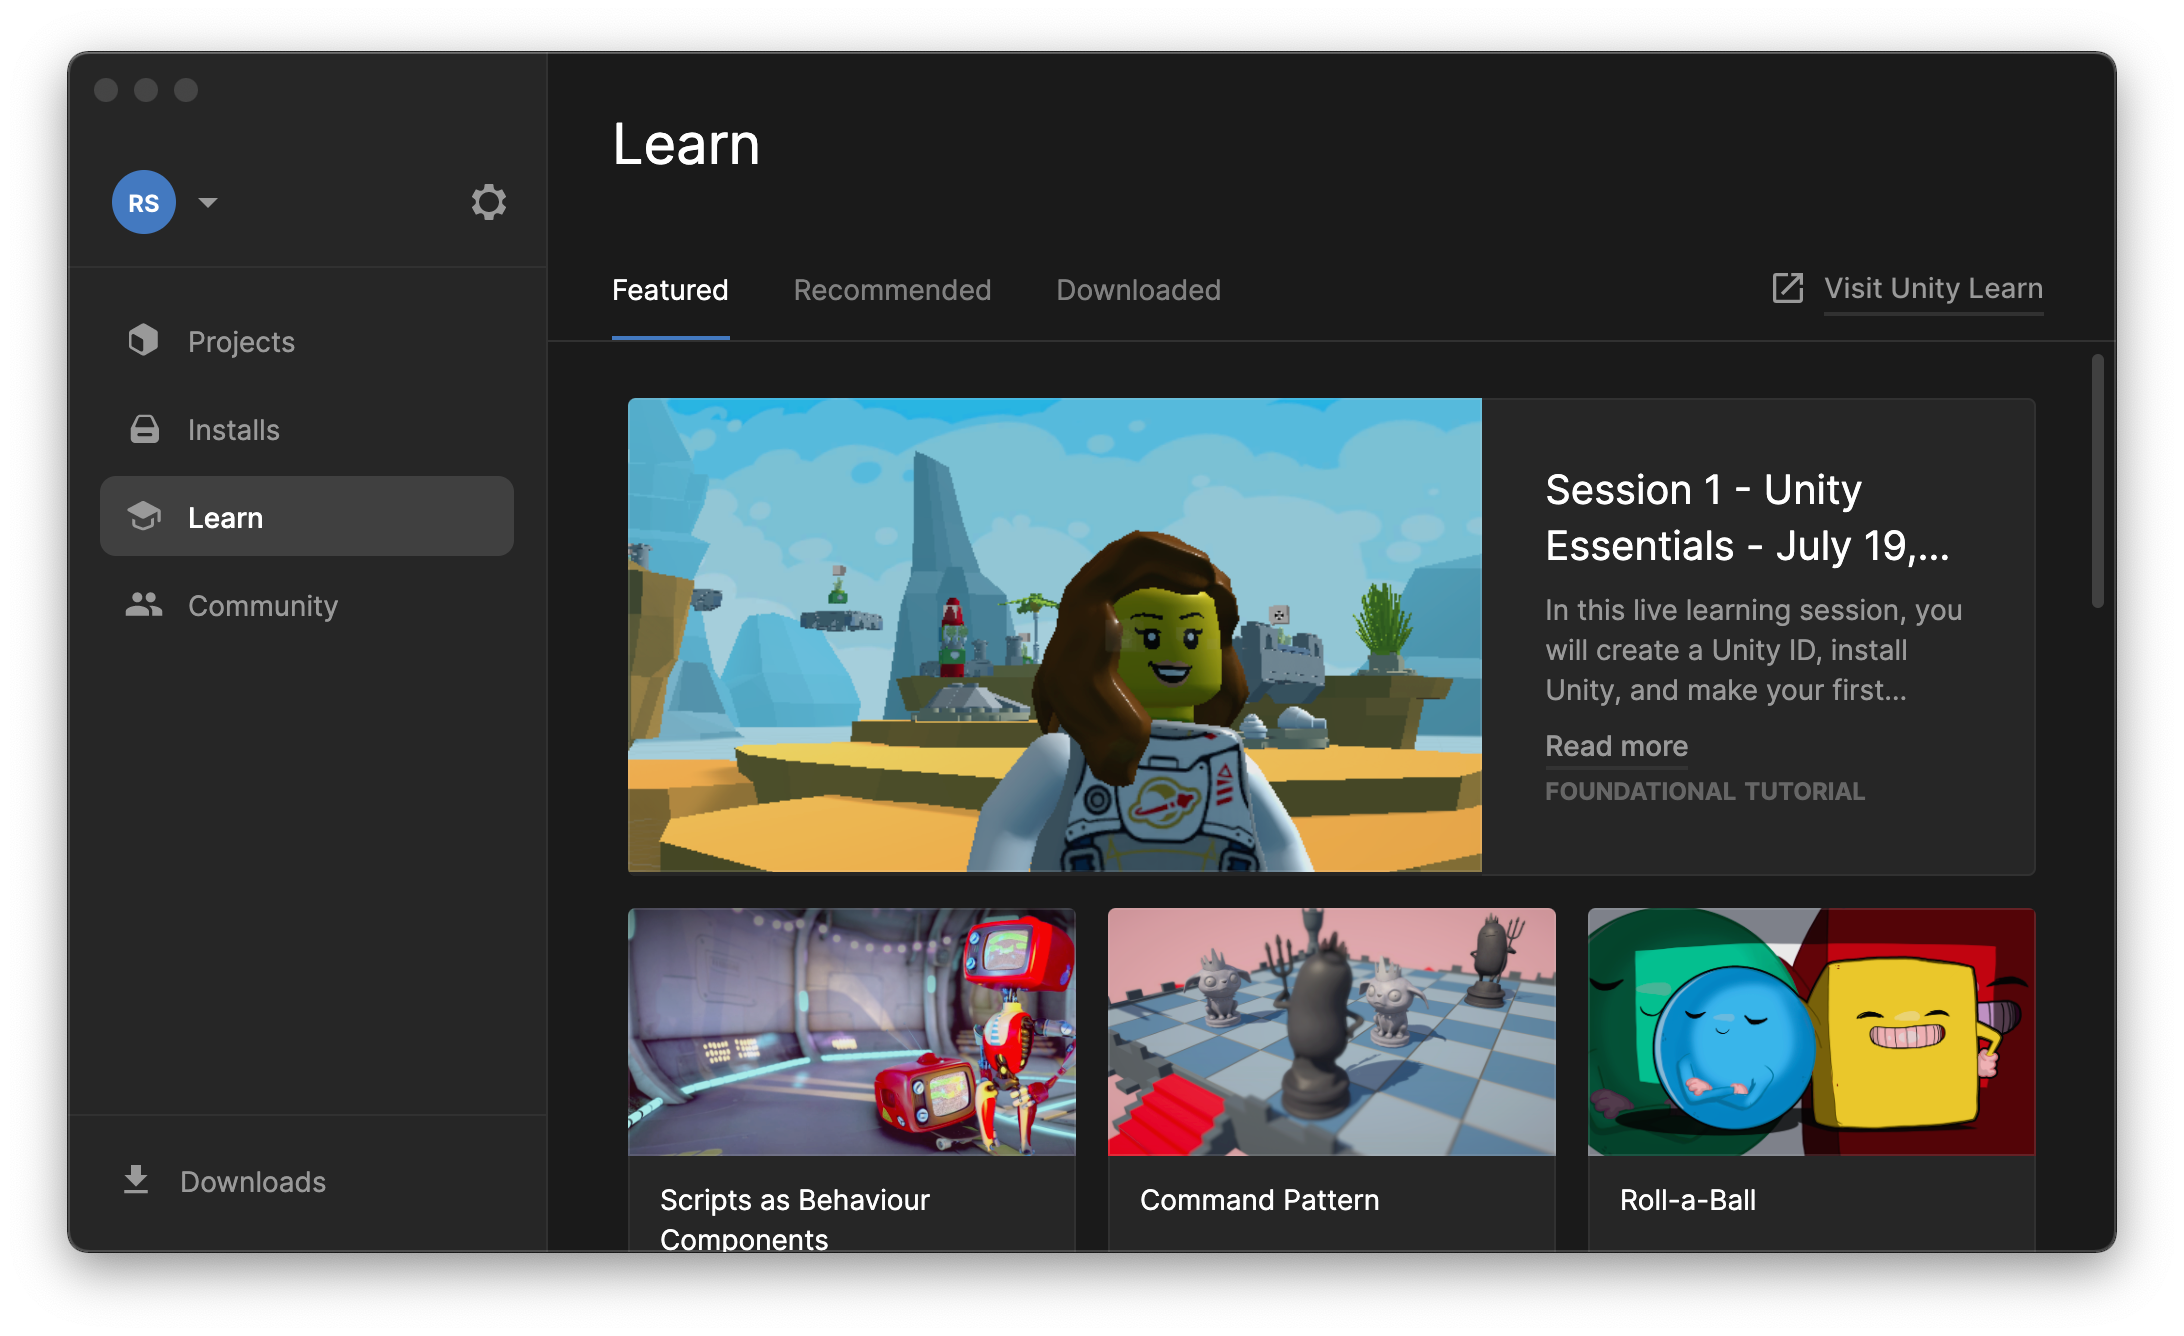The width and height of the screenshot is (2184, 1336).
Task: Open the Session 1 Unity Essentials featured image
Action: (x=1054, y=635)
